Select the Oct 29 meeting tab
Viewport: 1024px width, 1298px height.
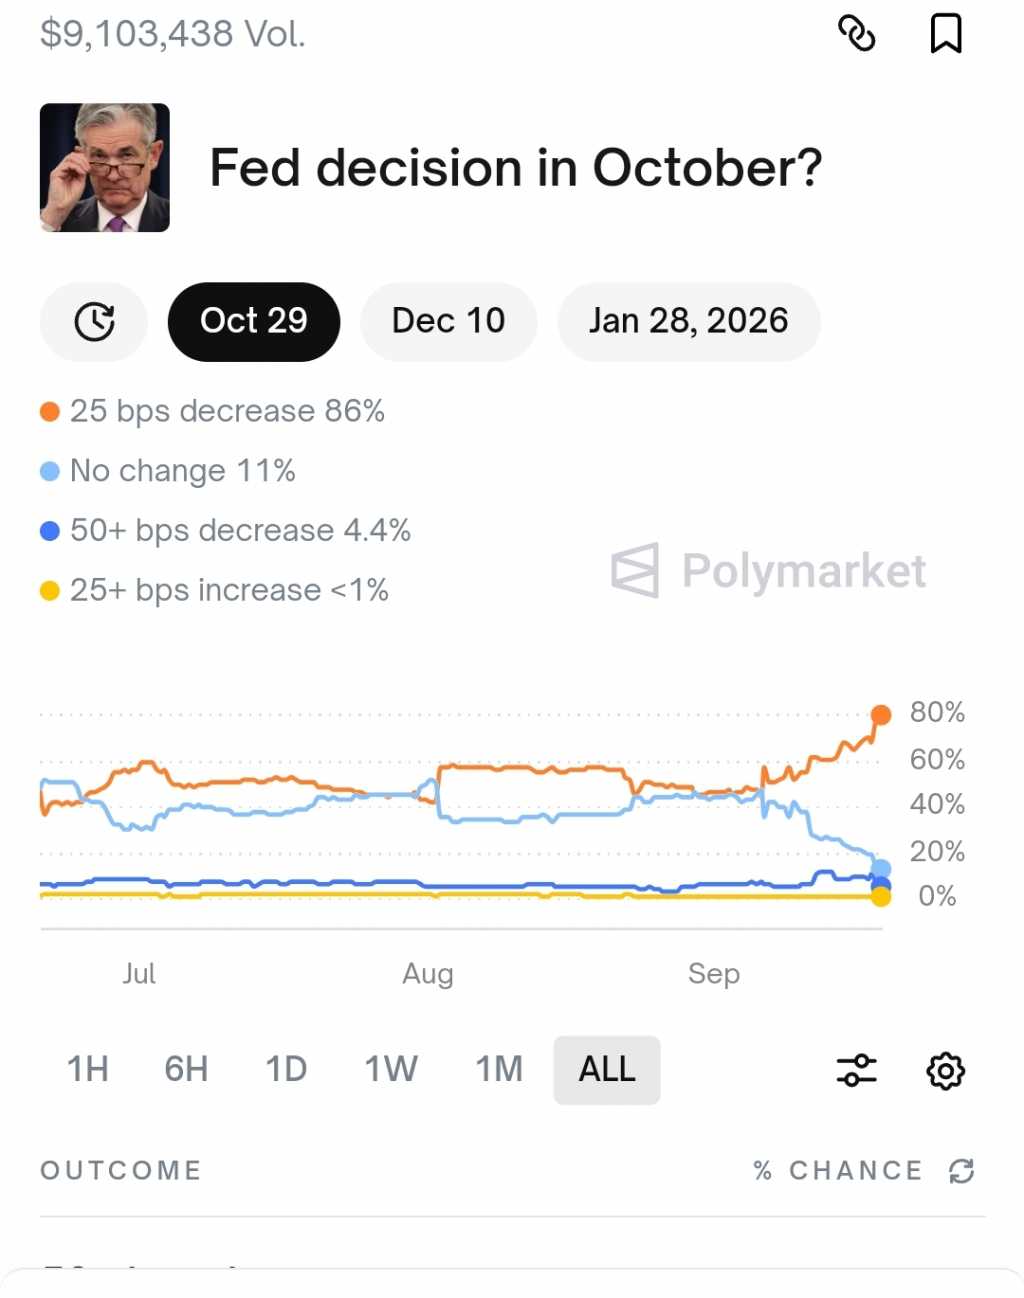tap(254, 322)
